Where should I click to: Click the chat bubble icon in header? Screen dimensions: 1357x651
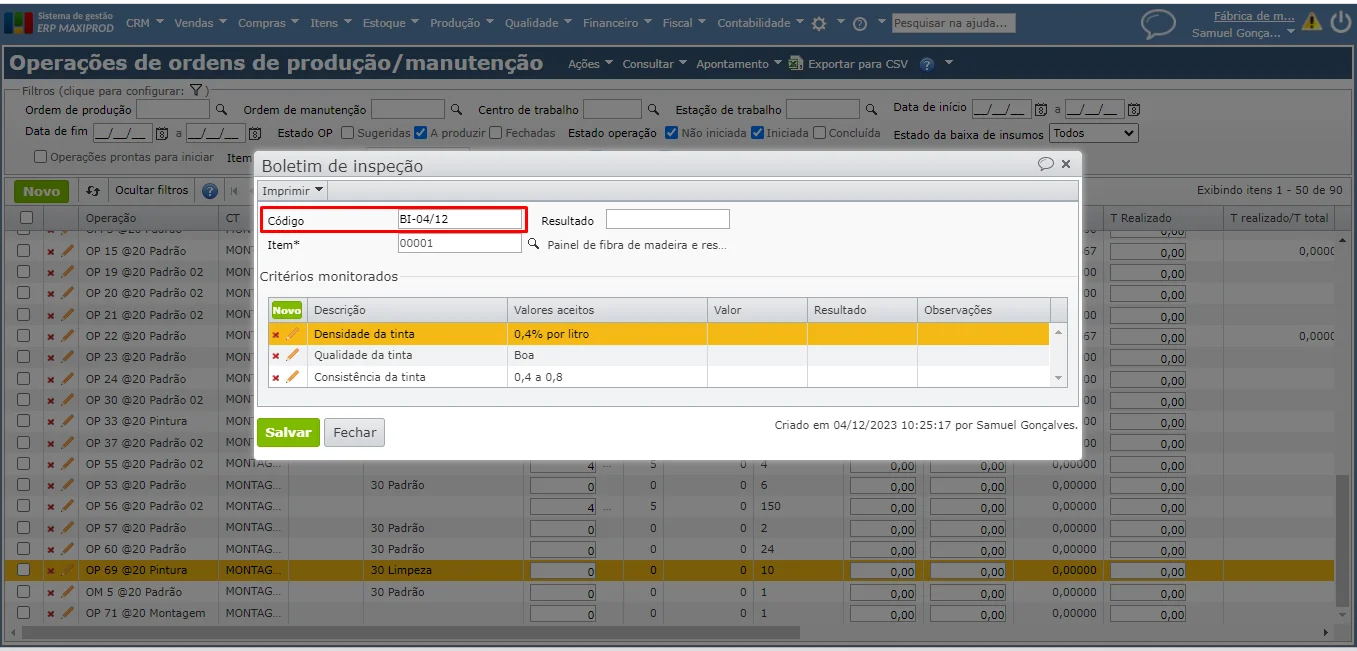[x=1158, y=24]
